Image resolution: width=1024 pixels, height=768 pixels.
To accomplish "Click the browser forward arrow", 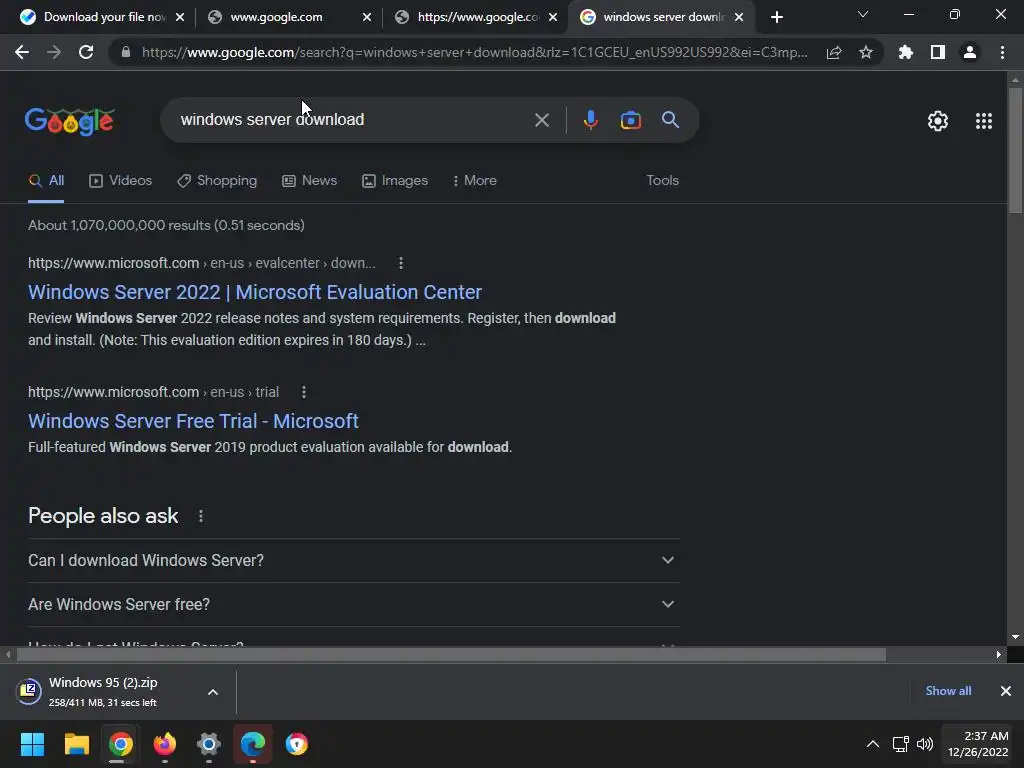I will 54,52.
